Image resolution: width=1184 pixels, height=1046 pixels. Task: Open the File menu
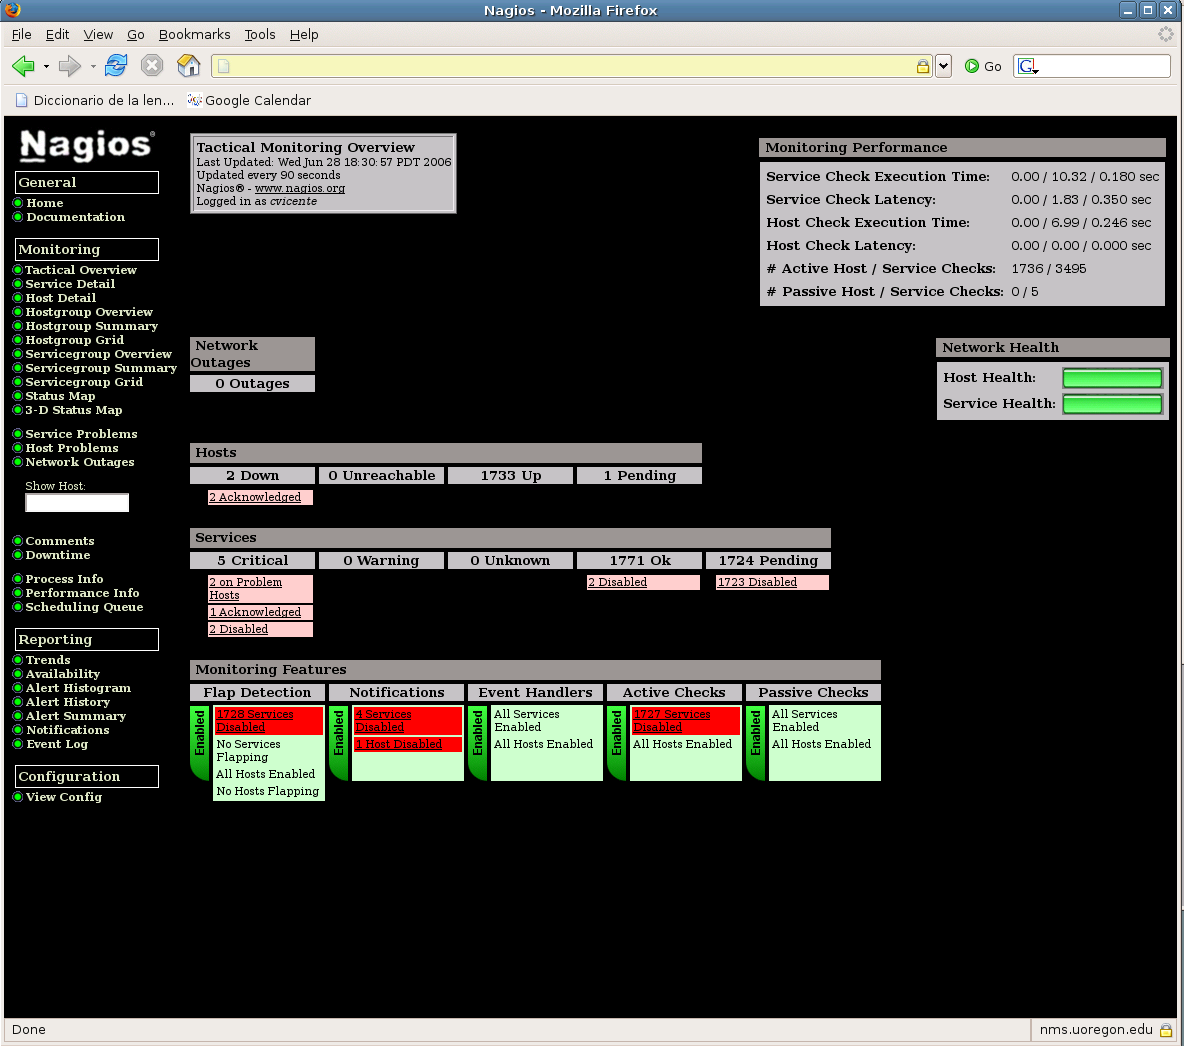pos(21,35)
